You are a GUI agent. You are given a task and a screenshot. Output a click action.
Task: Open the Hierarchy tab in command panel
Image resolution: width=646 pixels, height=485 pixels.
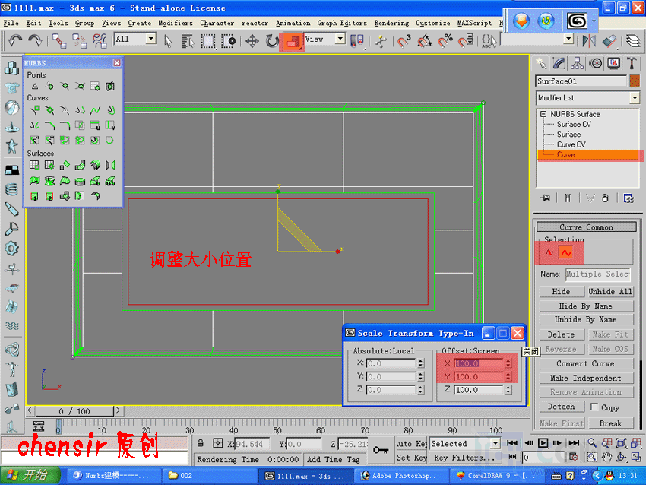pyautogui.click(x=577, y=63)
